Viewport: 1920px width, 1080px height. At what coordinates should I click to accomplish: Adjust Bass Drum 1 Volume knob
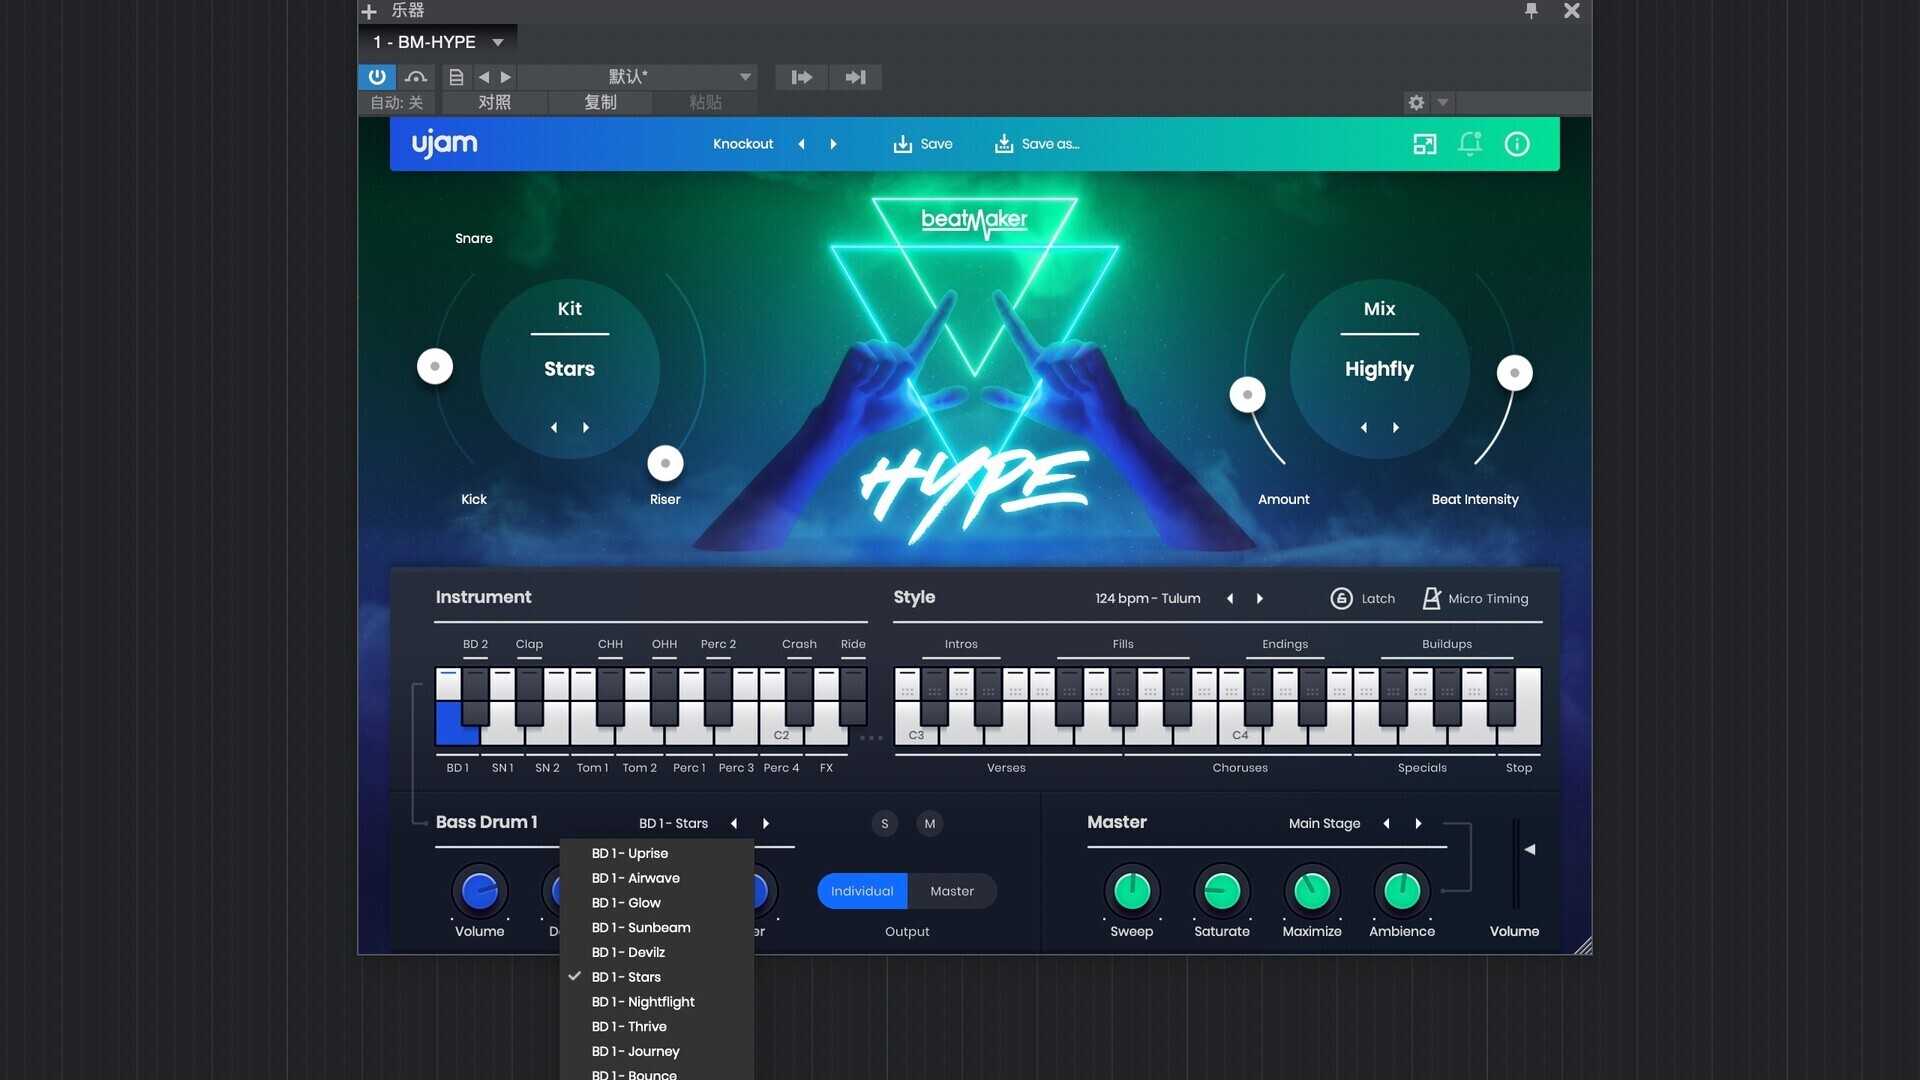click(480, 891)
